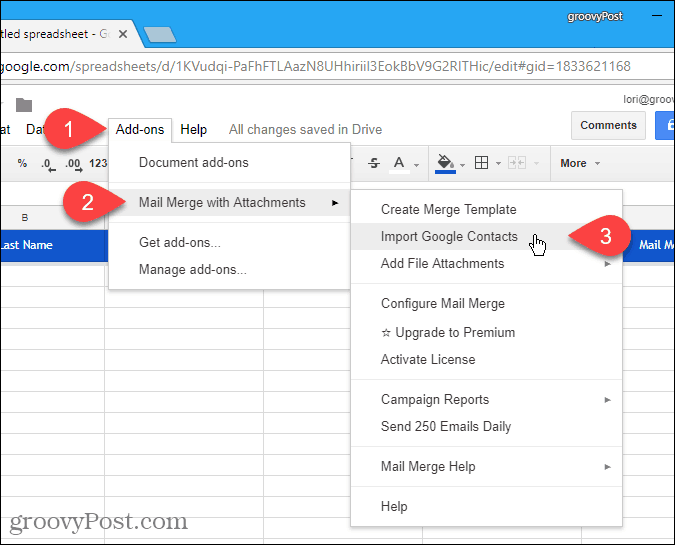Choose Manage add-ons...

pos(229,269)
